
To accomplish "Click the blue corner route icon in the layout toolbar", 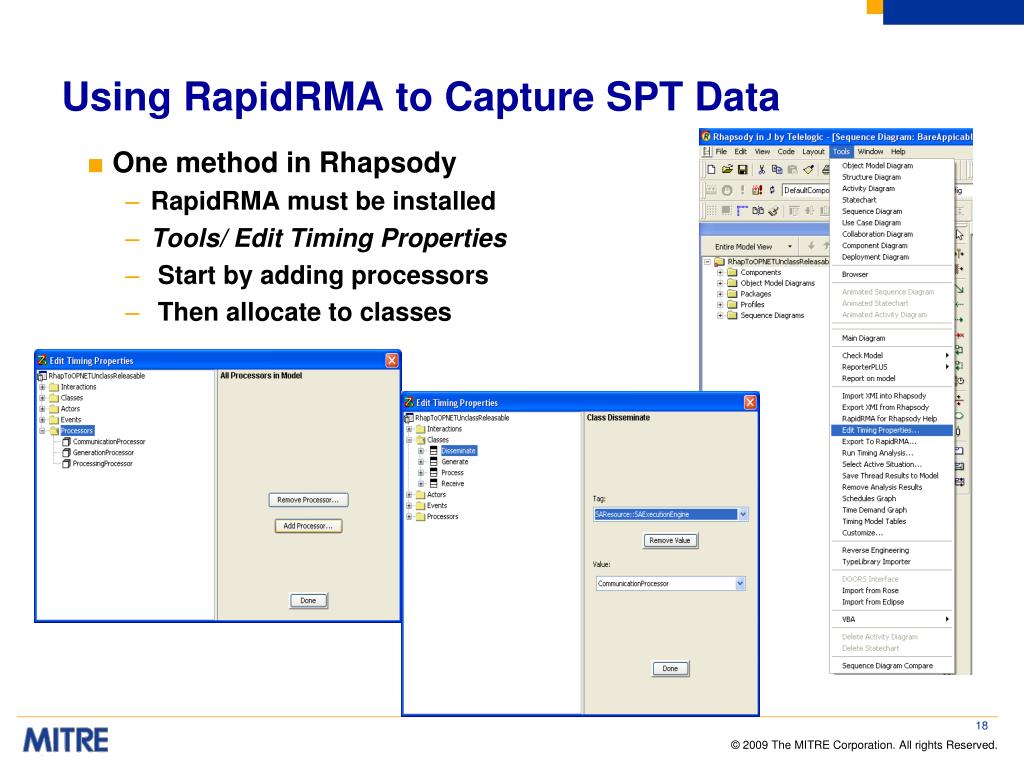I will pos(742,210).
